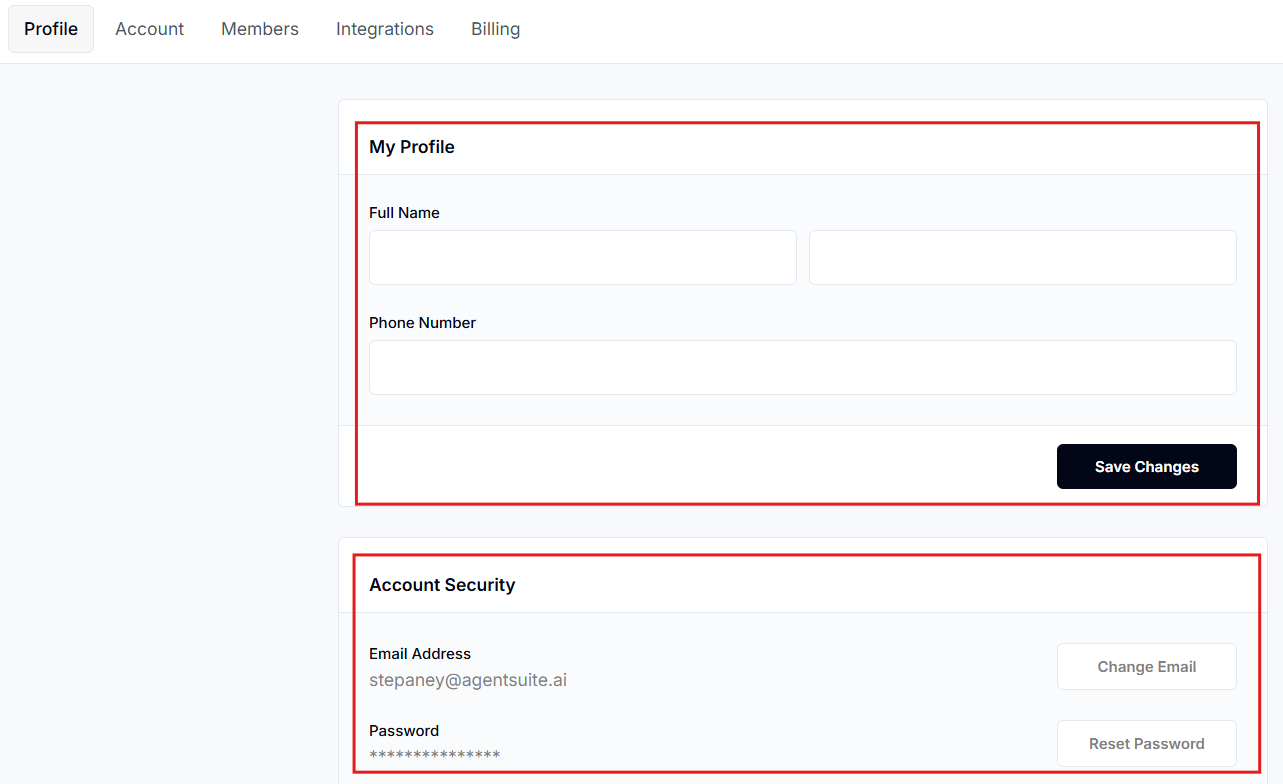Click the Phone Number field label
This screenshot has width=1283, height=784.
(422, 323)
